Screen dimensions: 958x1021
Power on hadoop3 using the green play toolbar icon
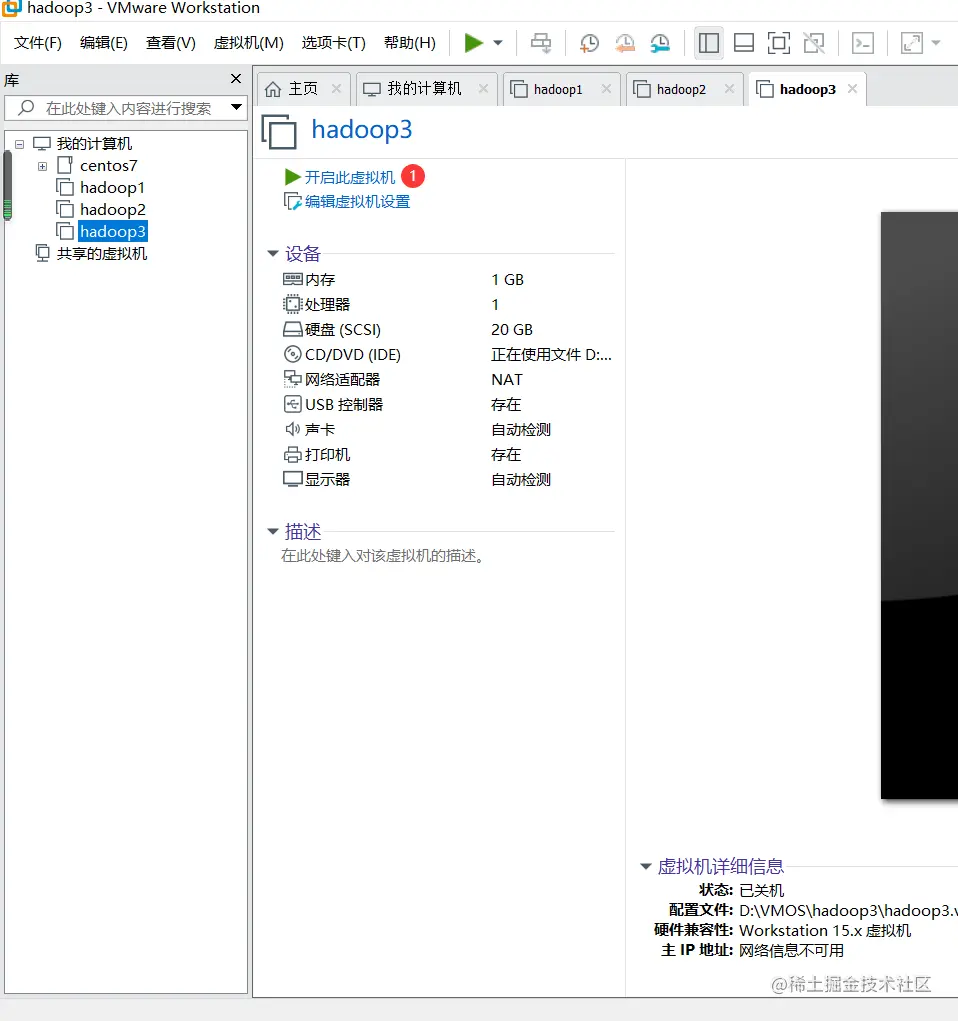472,42
